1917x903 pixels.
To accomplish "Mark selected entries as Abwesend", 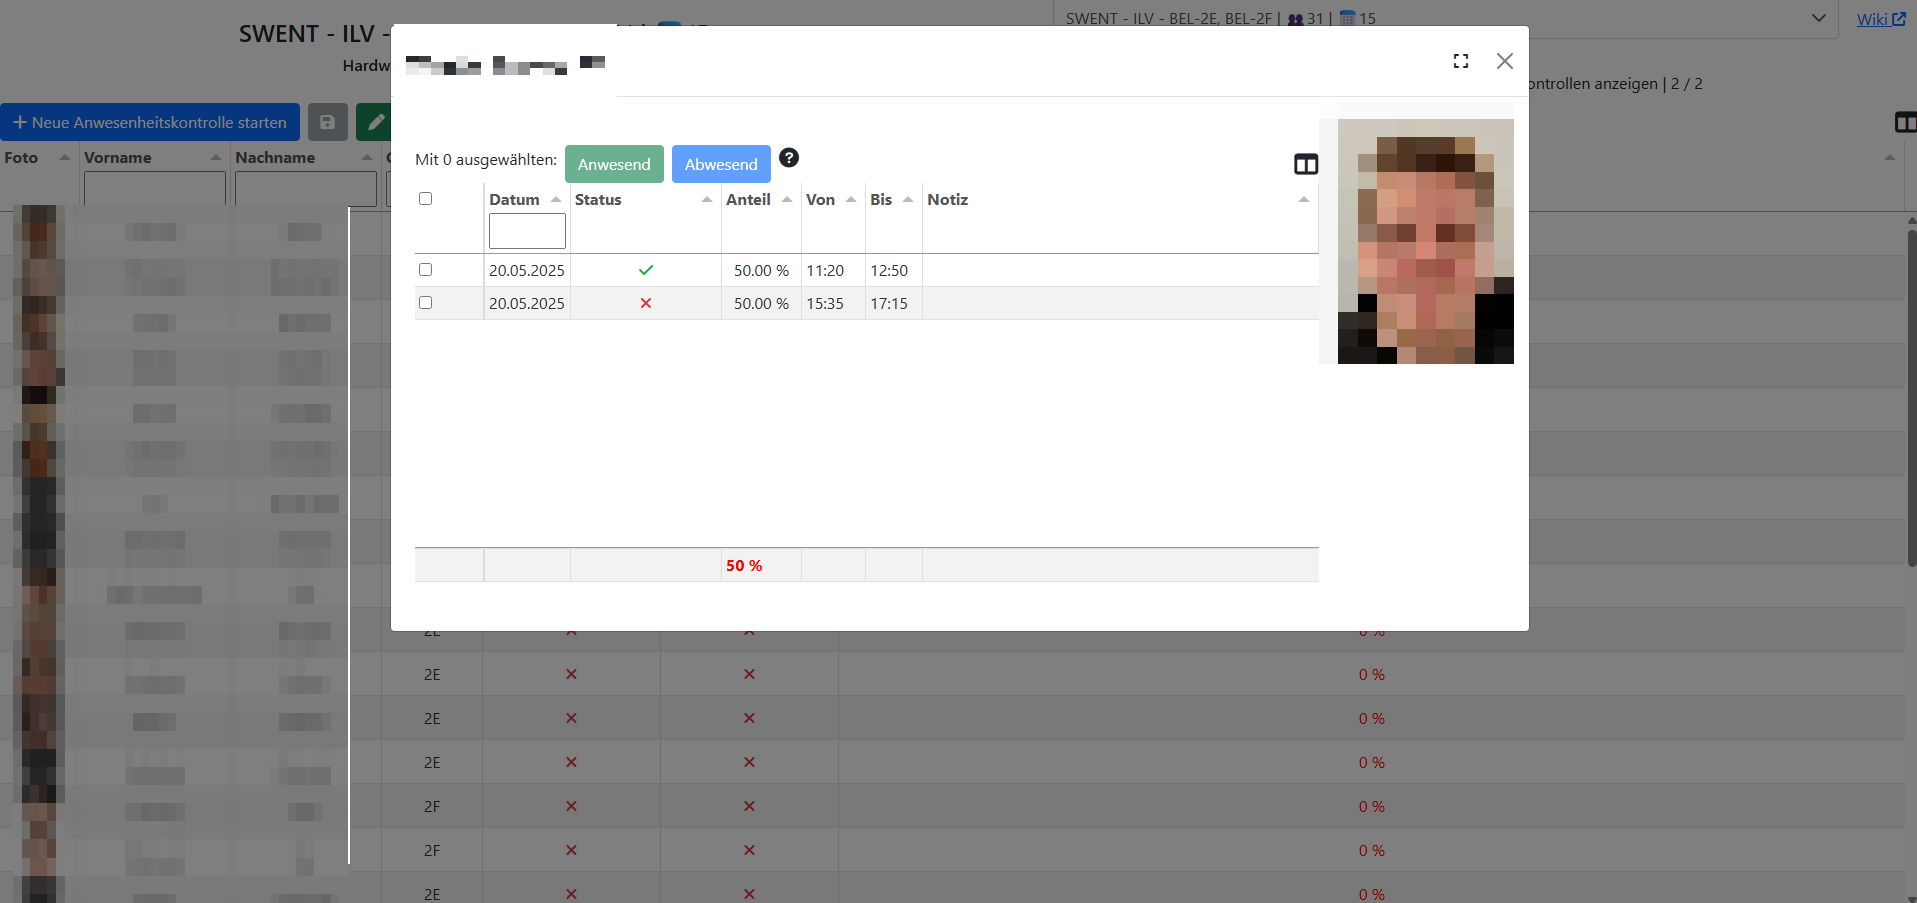I will point(720,164).
